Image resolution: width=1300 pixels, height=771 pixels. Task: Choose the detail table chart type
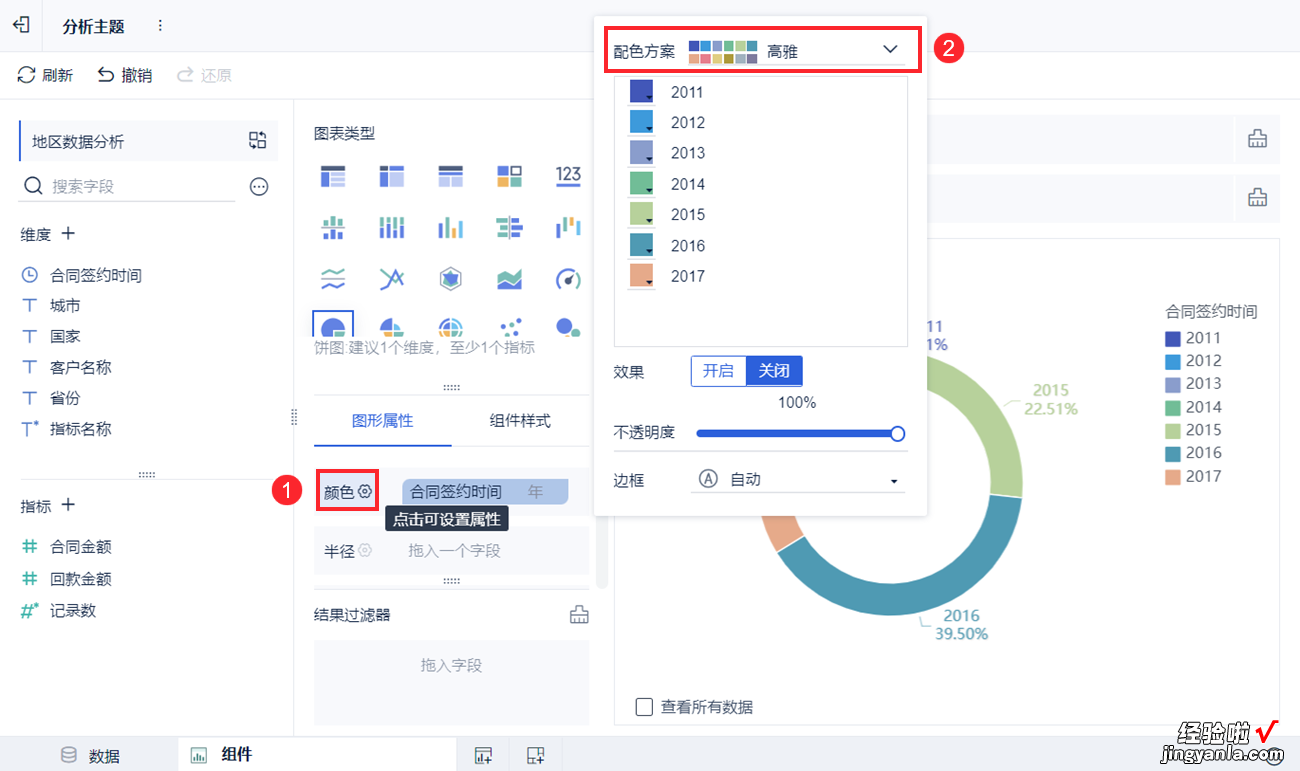451,176
